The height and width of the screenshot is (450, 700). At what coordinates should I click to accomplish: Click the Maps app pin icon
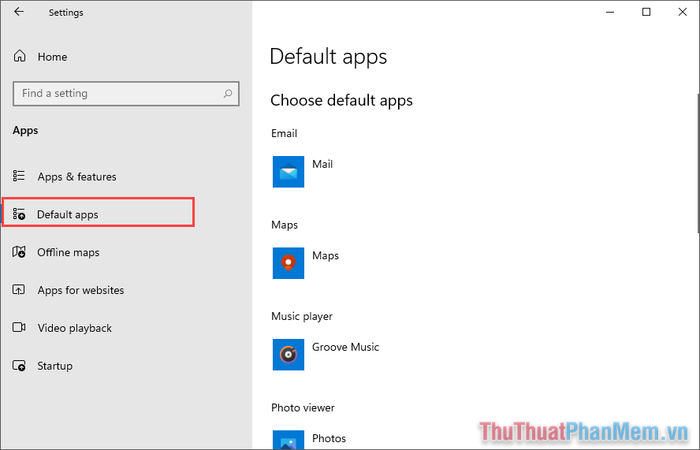tap(288, 263)
